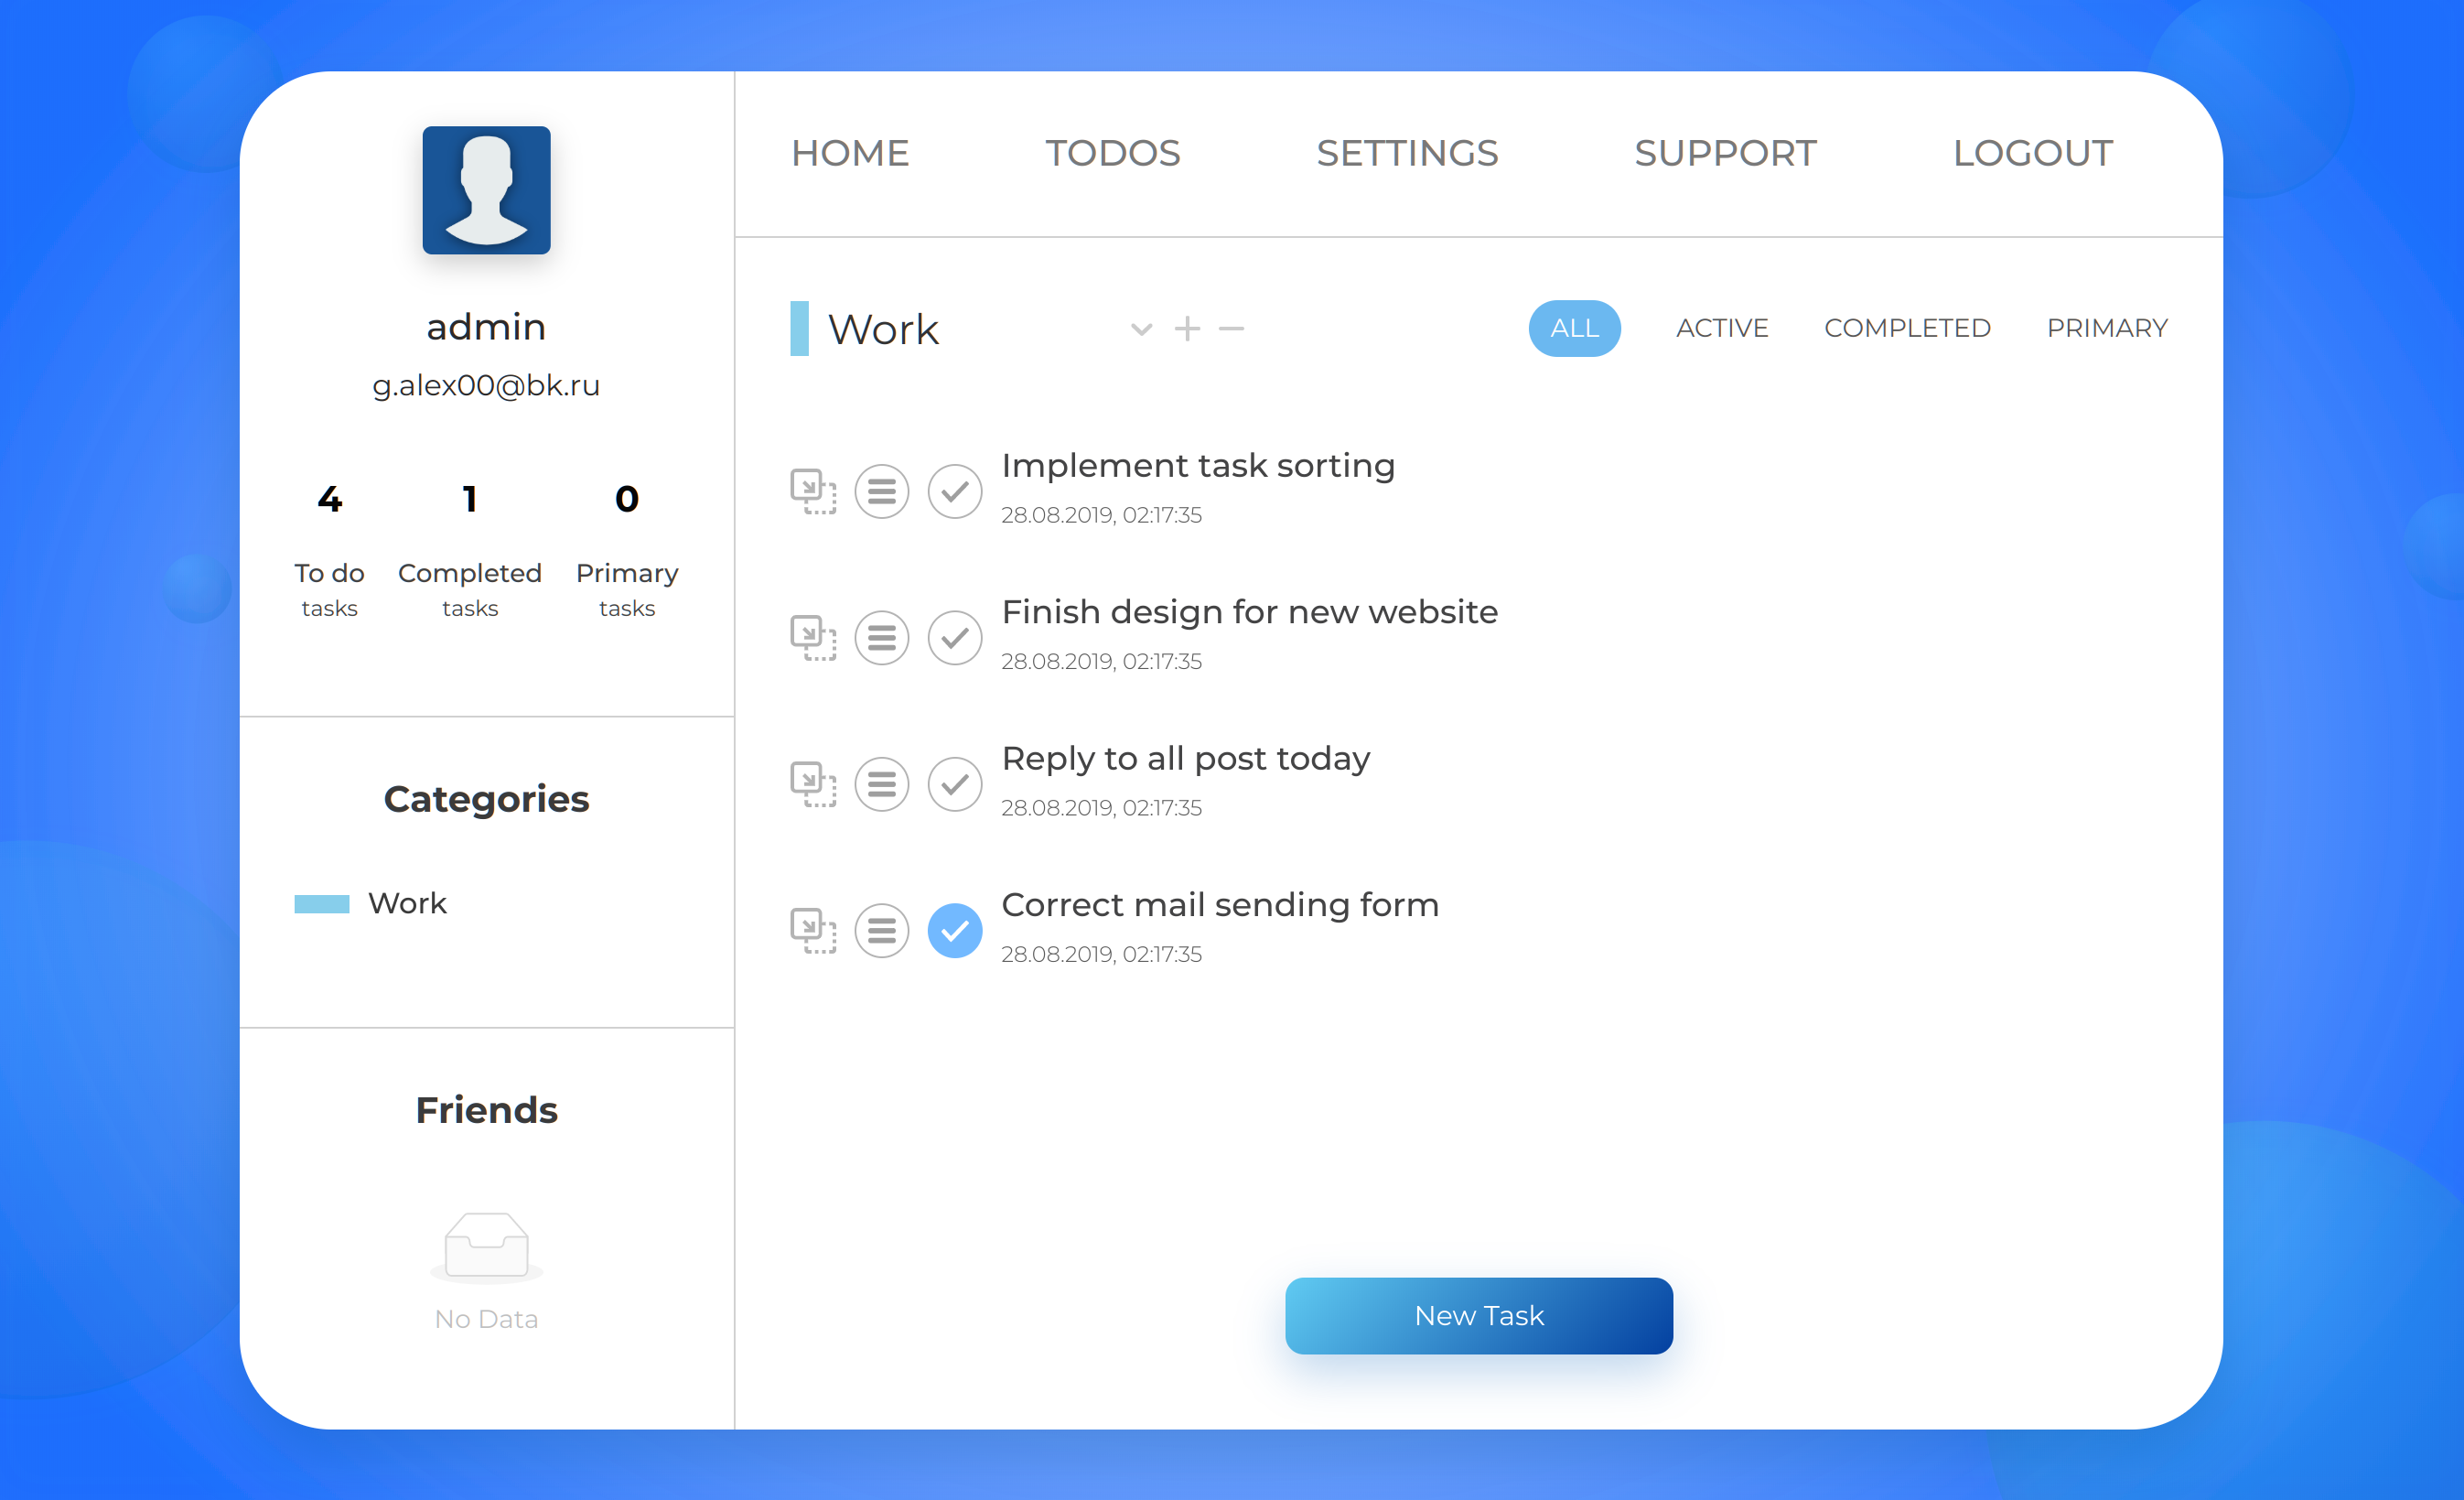Select the SETTINGS navigation menu item

[x=1408, y=151]
